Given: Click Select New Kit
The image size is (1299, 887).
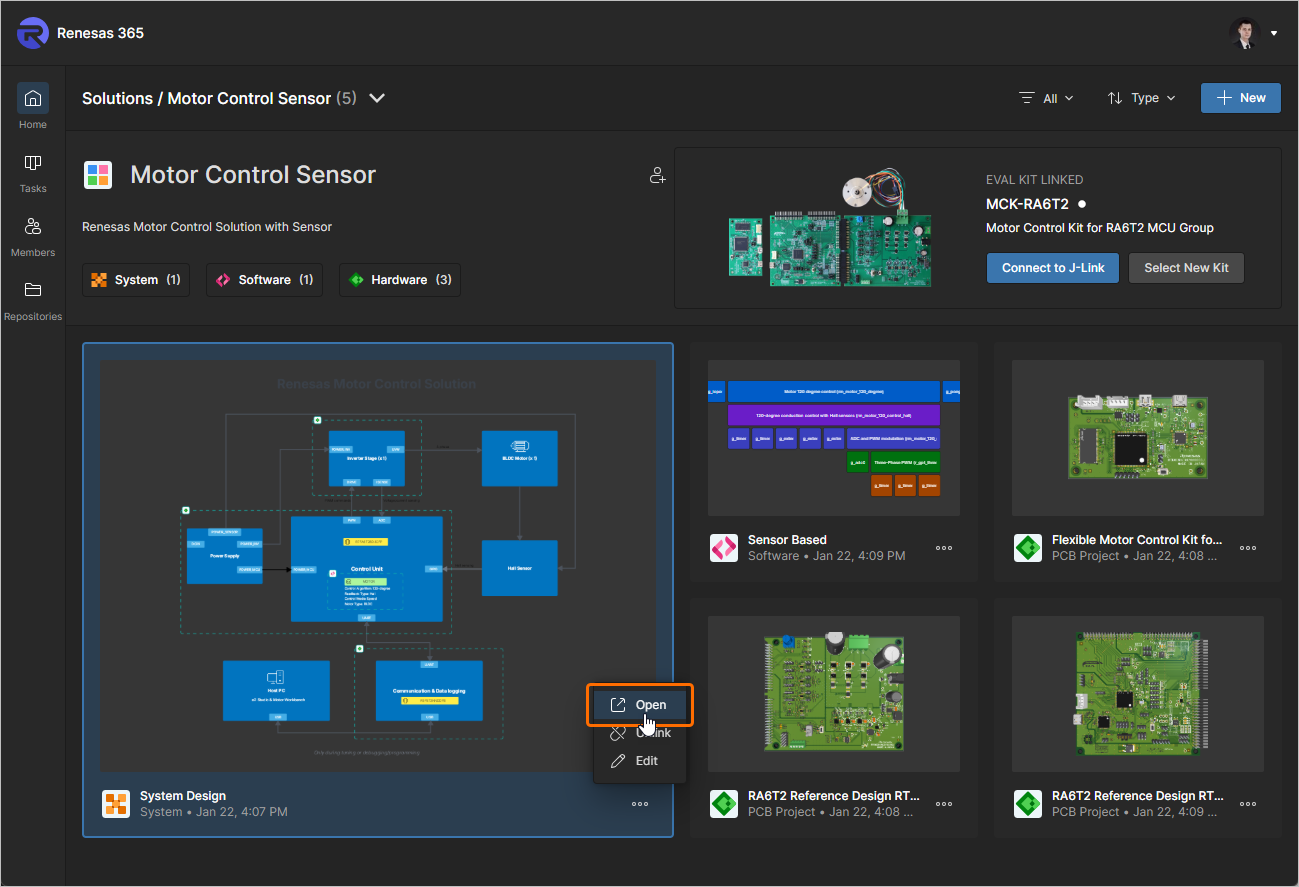Looking at the screenshot, I should coord(1186,268).
